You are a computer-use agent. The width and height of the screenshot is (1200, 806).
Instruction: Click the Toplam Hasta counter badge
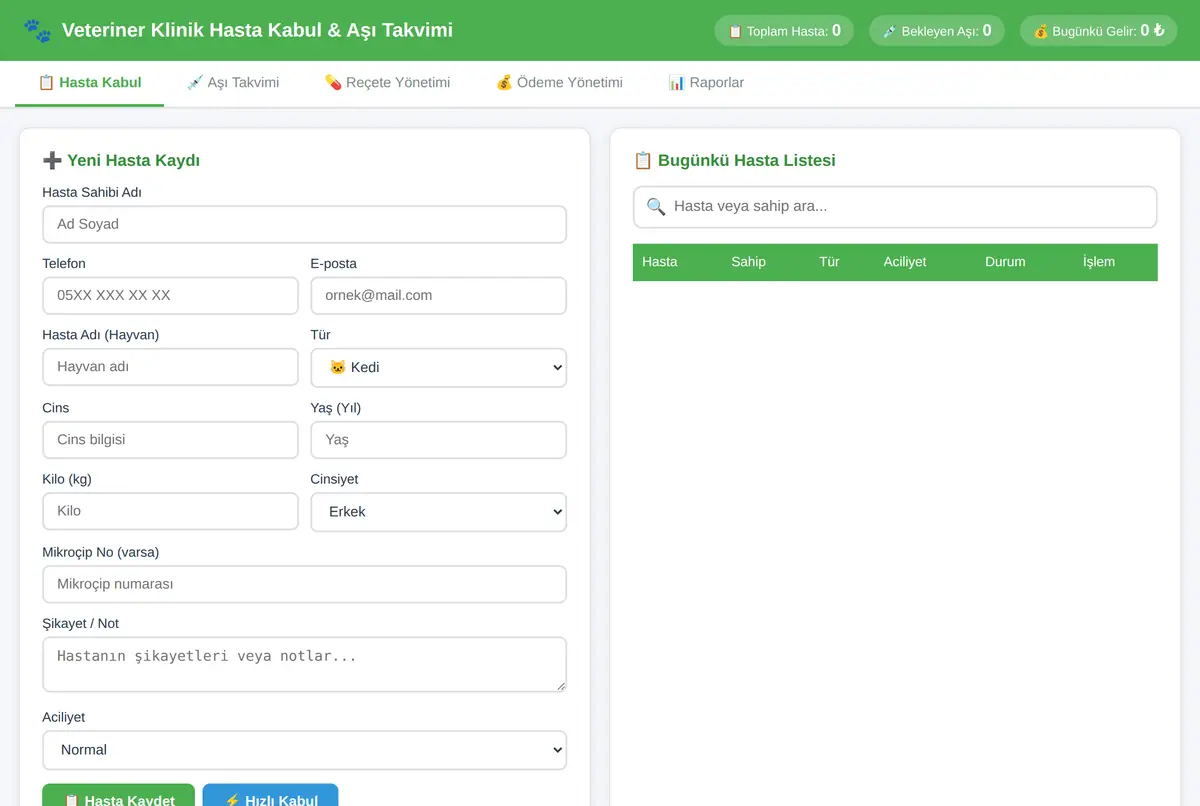tap(784, 31)
